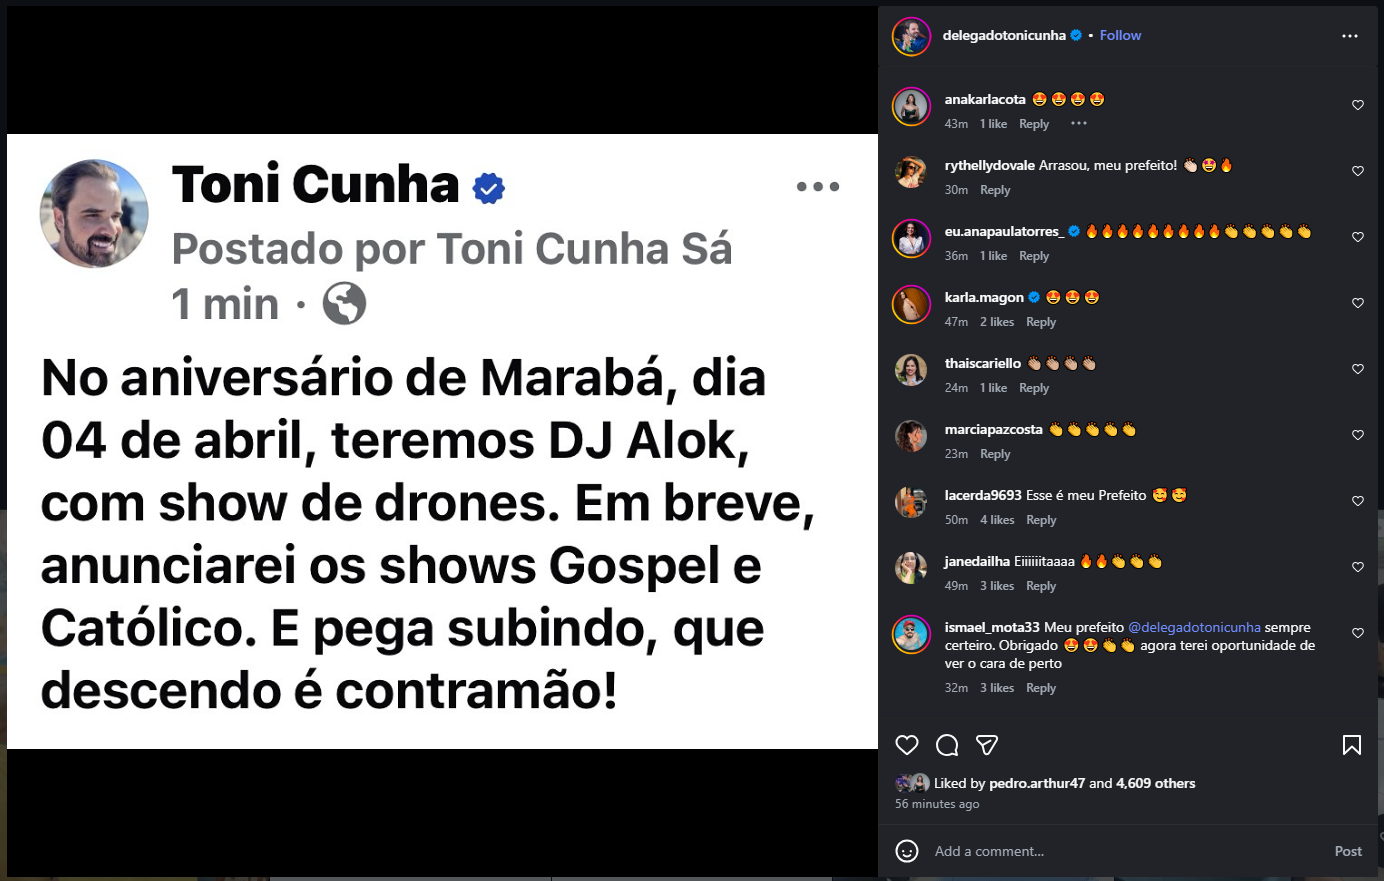The image size is (1384, 881).
Task: Reply to the janedailha comment
Action: click(x=1041, y=586)
